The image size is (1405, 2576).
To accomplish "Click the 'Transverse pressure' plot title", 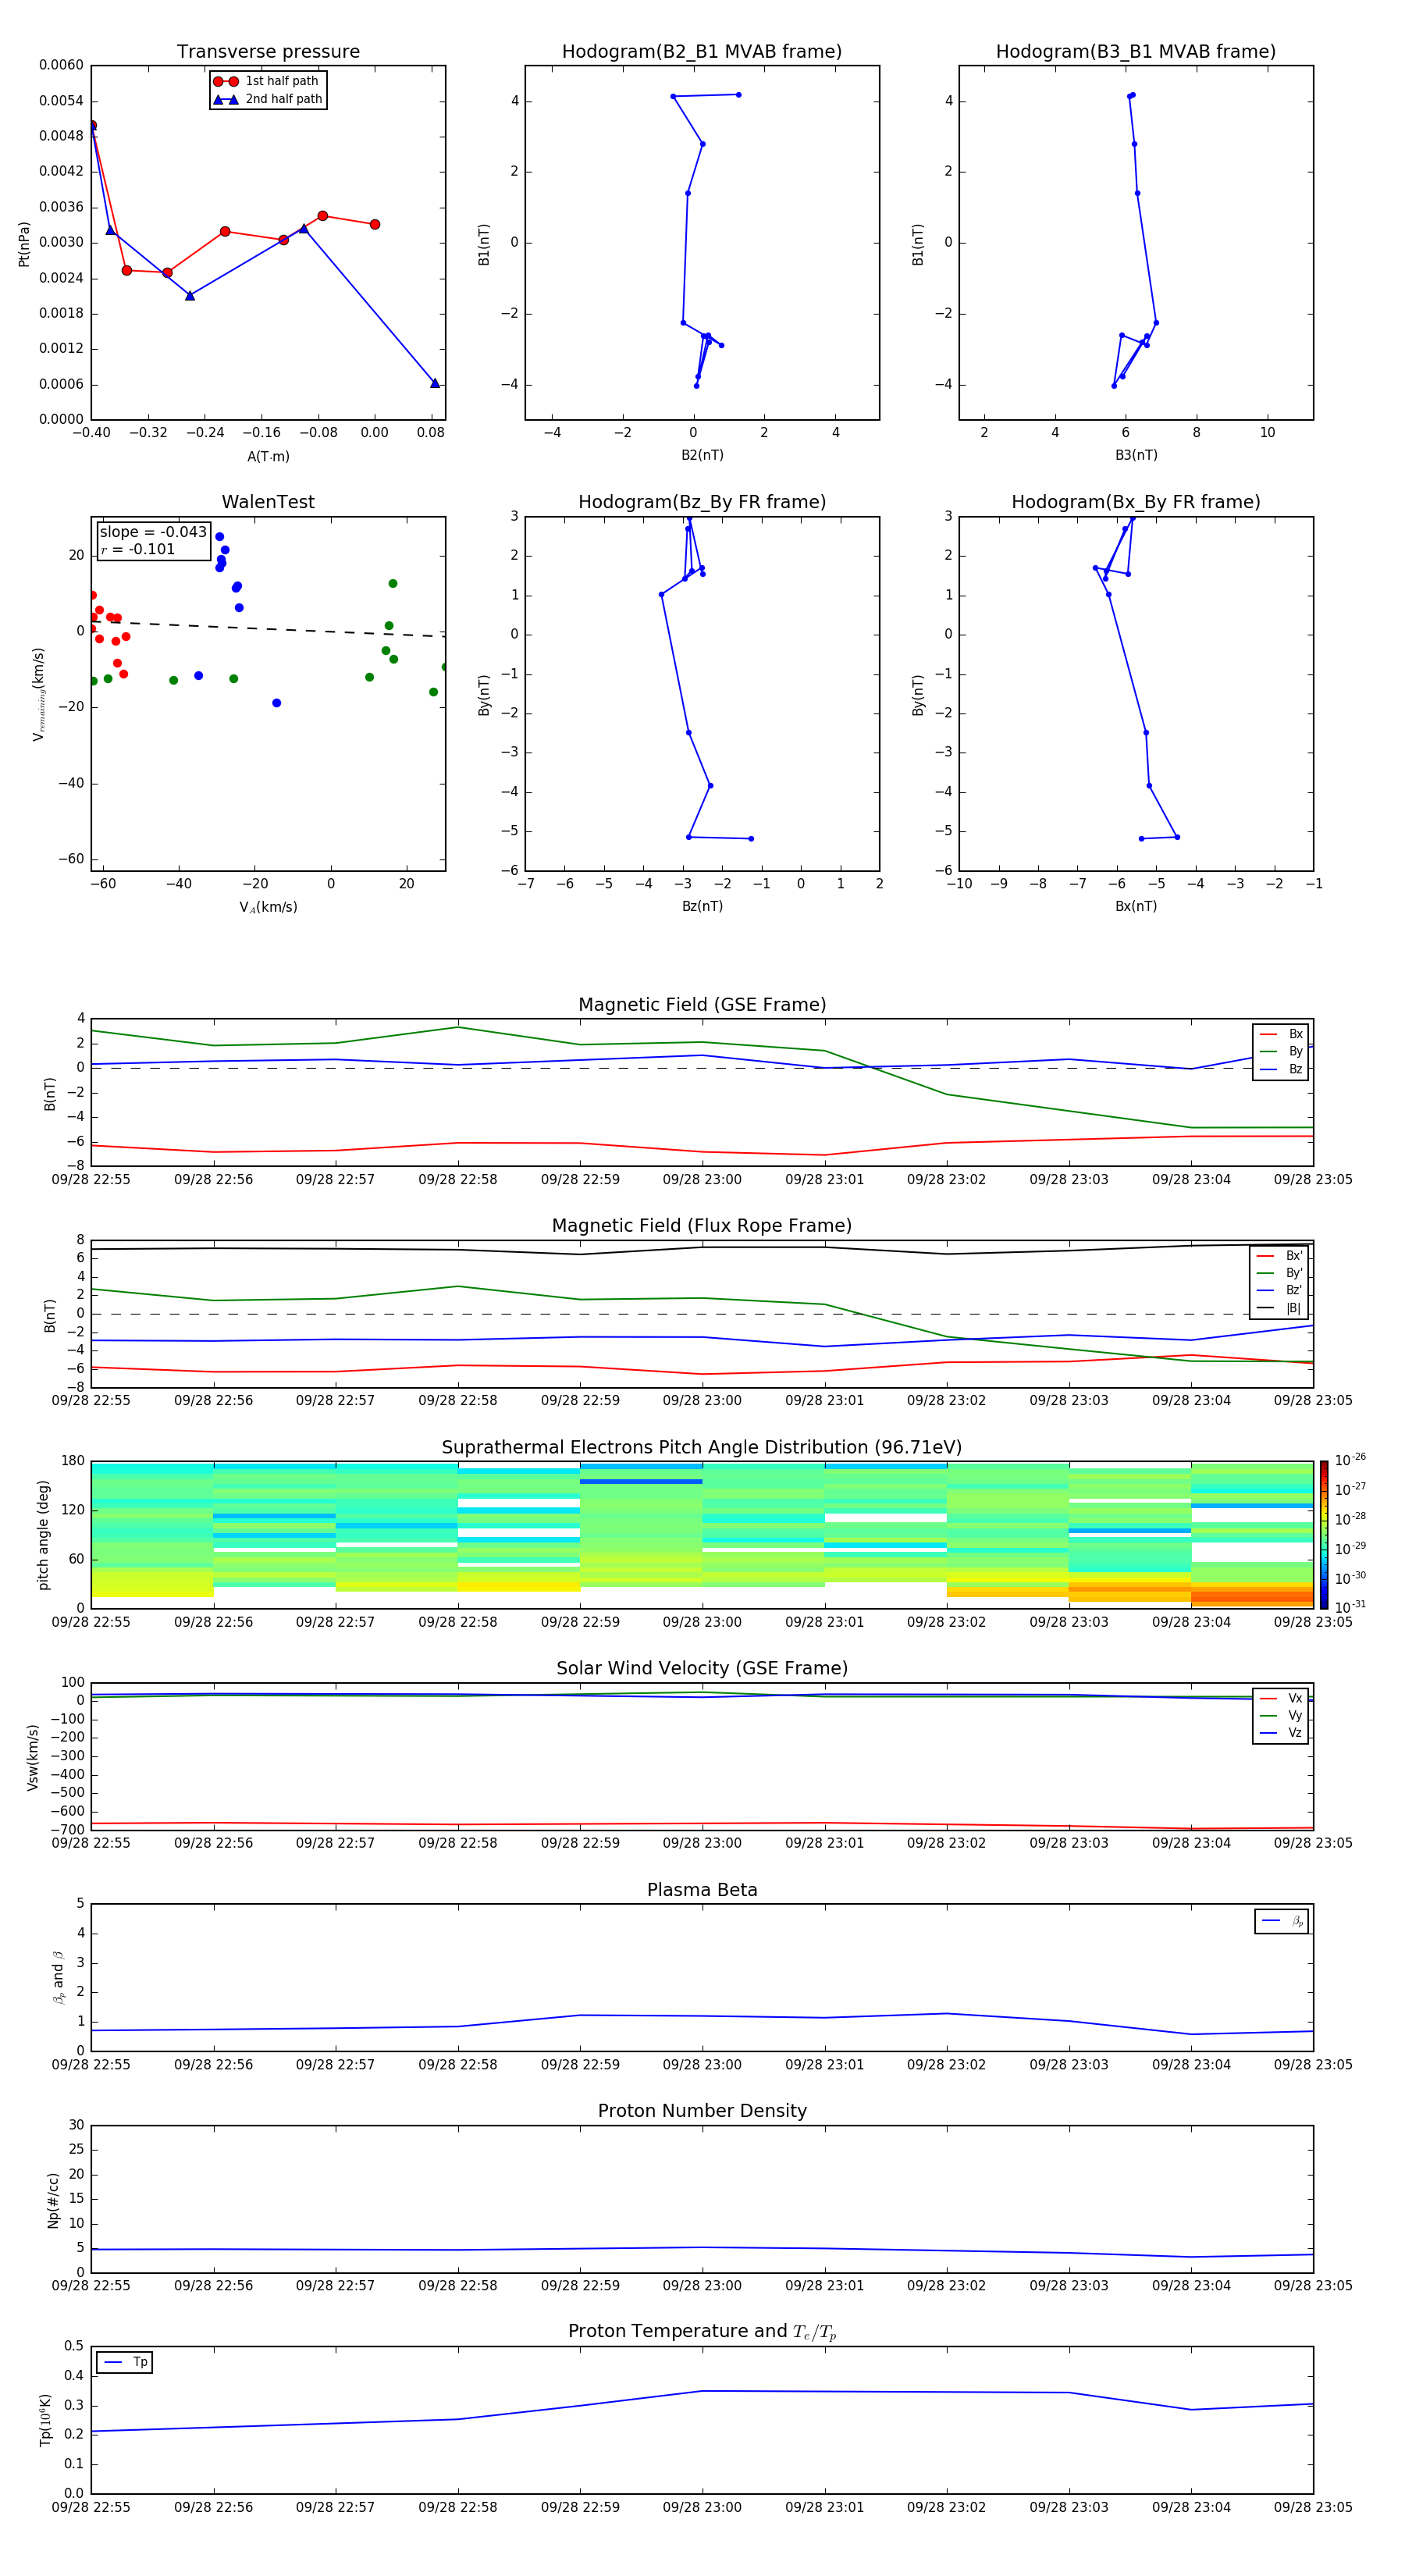I will coord(268,52).
